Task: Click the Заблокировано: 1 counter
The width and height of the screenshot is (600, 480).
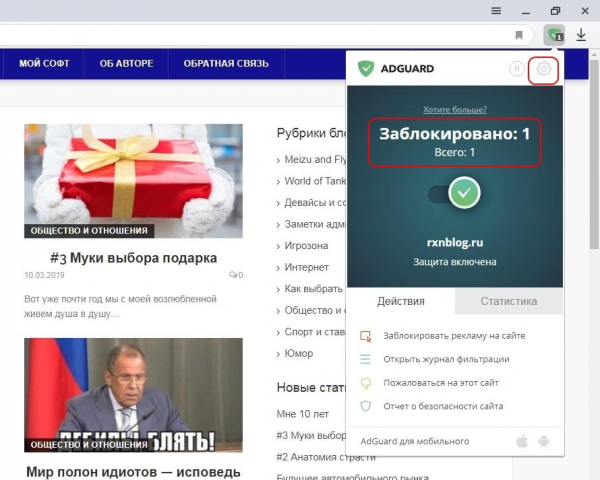Action: pyautogui.click(x=455, y=134)
